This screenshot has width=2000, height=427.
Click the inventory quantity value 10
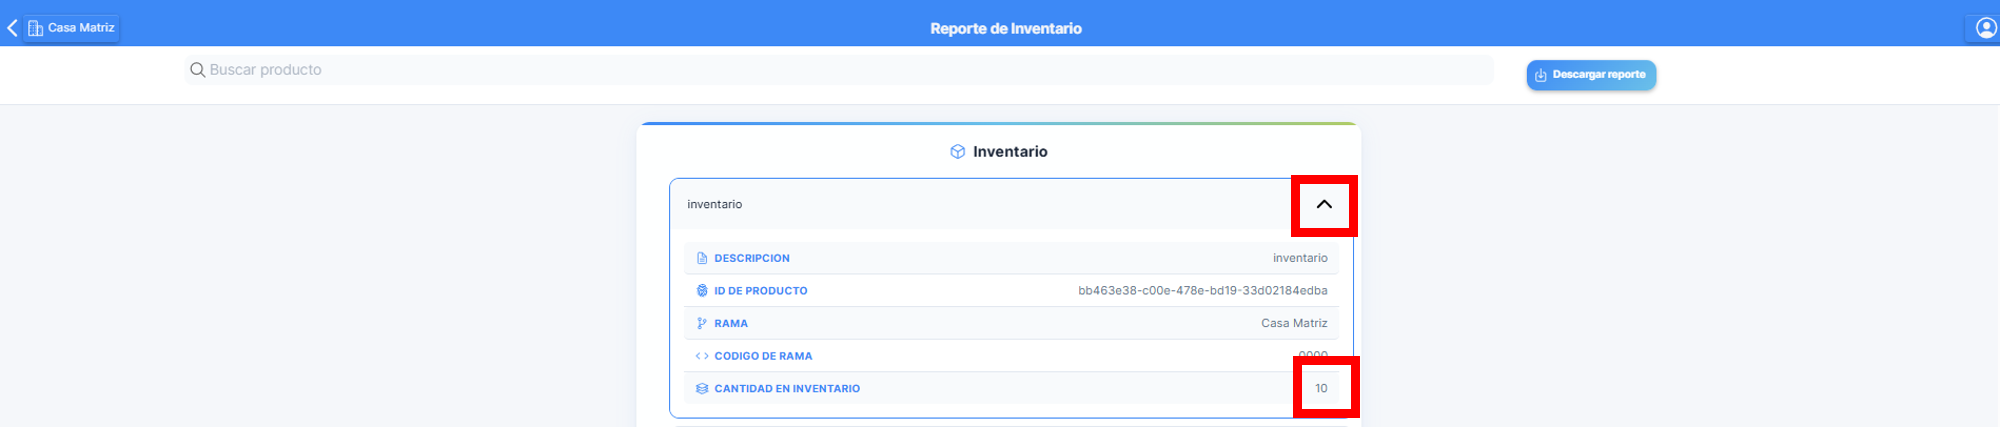1321,389
